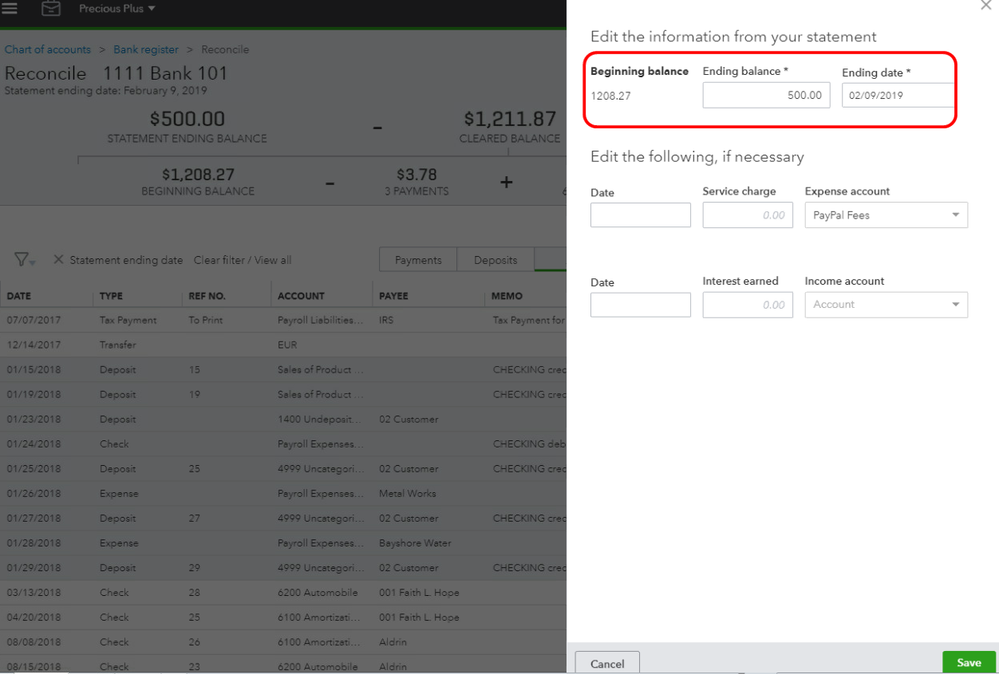Open the hamburger navigation menu
This screenshot has height=674, width=999.
10,9
